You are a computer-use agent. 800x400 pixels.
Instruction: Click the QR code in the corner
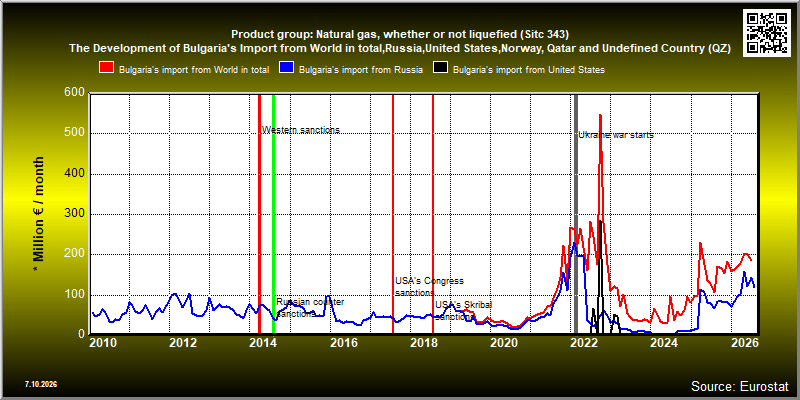point(768,32)
